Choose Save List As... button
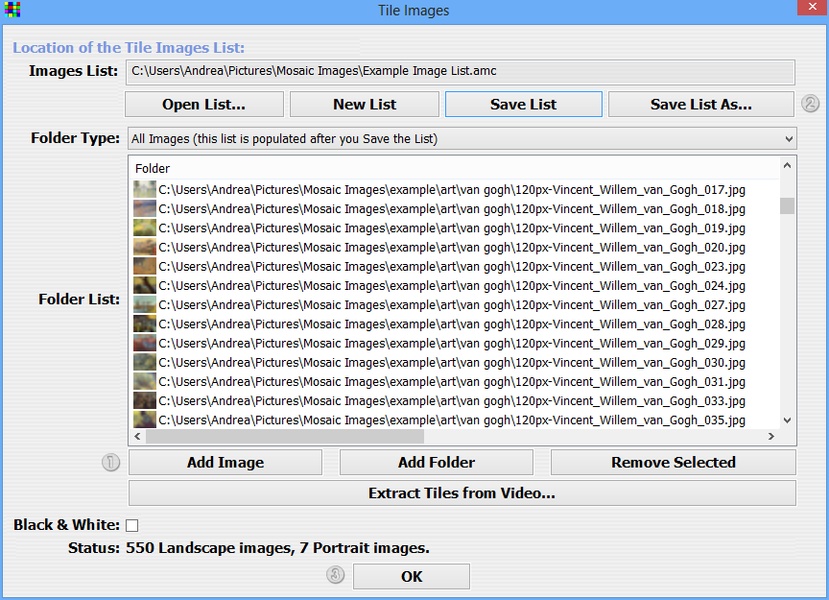The height and width of the screenshot is (600, 829). tap(700, 104)
